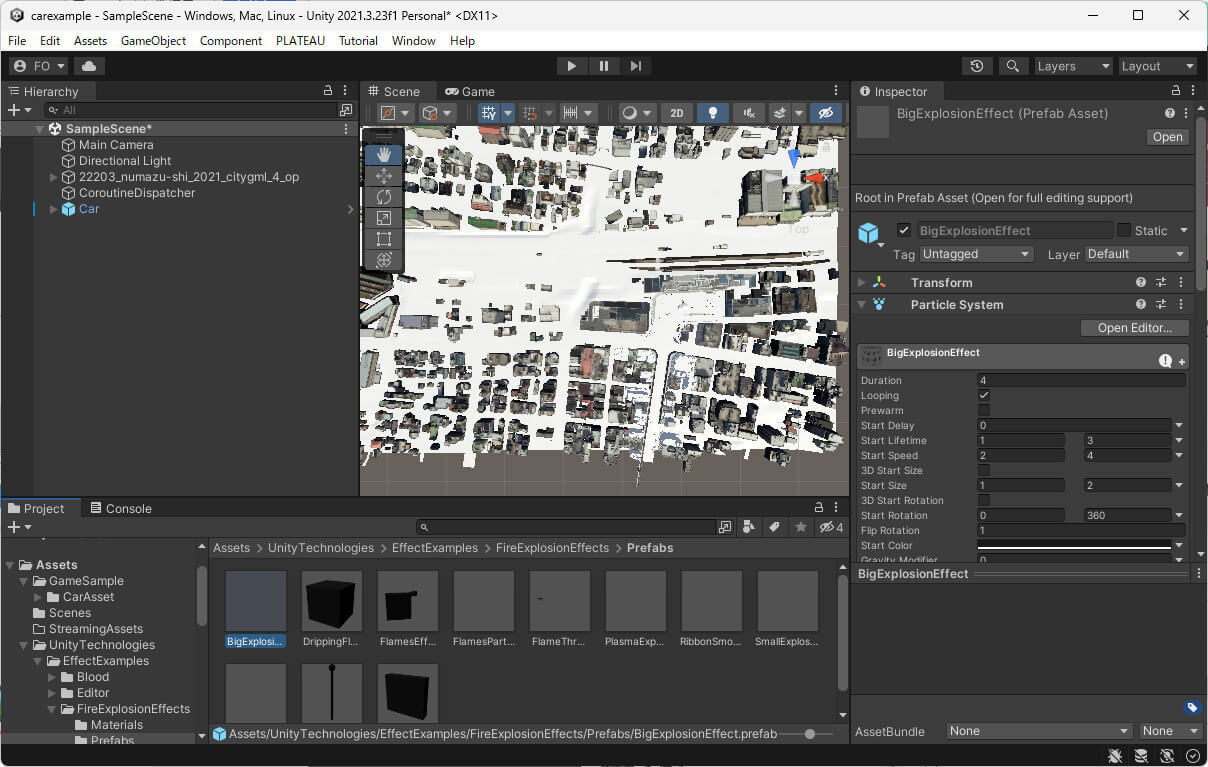Toggle the Prewarm checkbox

pyautogui.click(x=984, y=411)
